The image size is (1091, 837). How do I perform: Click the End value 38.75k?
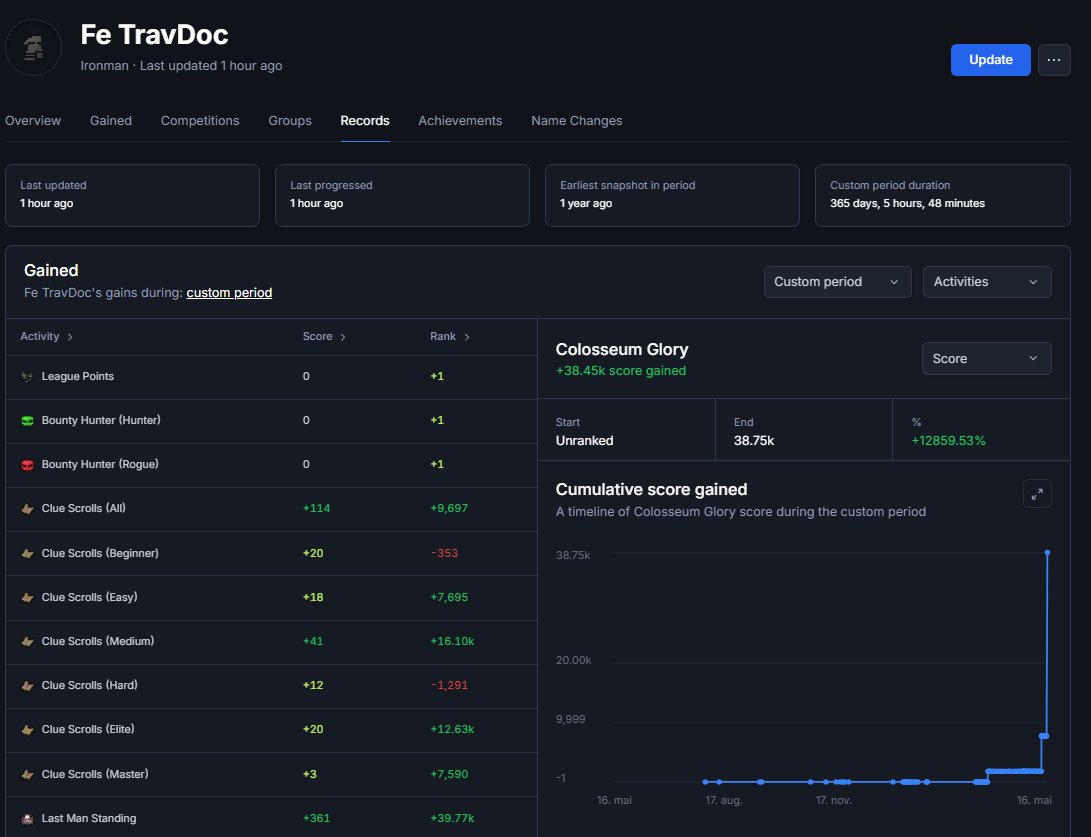point(754,441)
